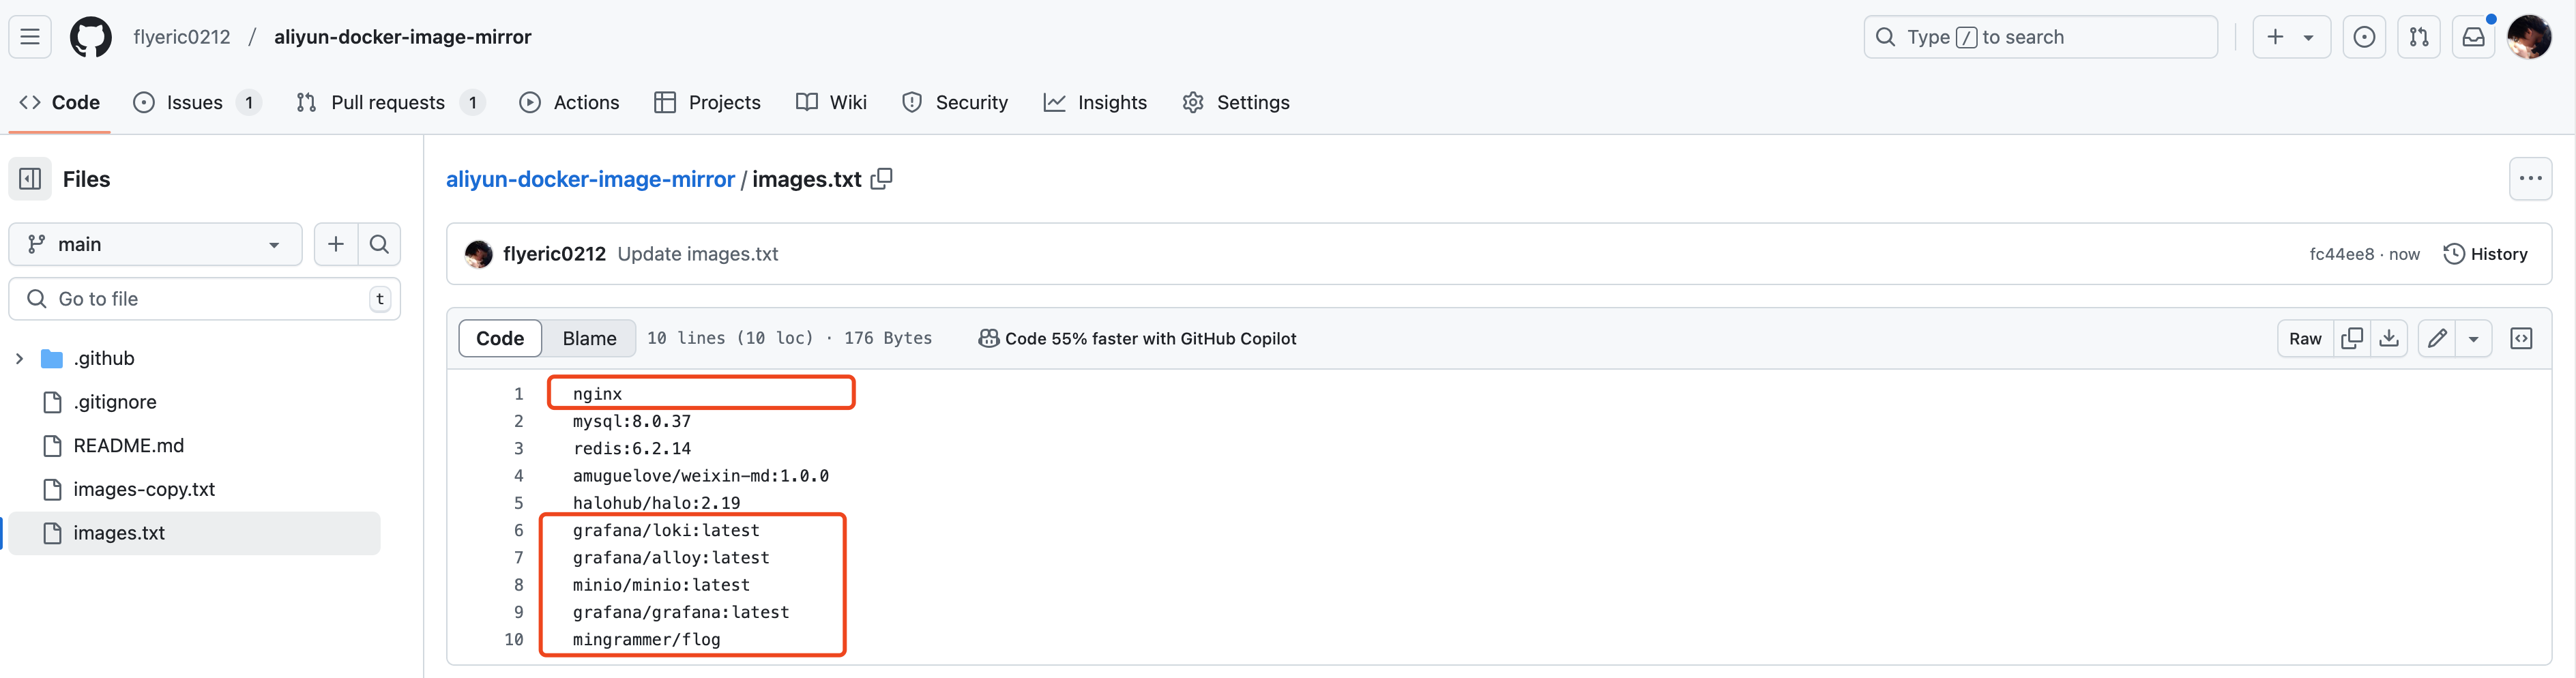The height and width of the screenshot is (678, 2576).
Task: Open 'Code 55% faster with GitHub Copilot' link
Action: 1137,339
